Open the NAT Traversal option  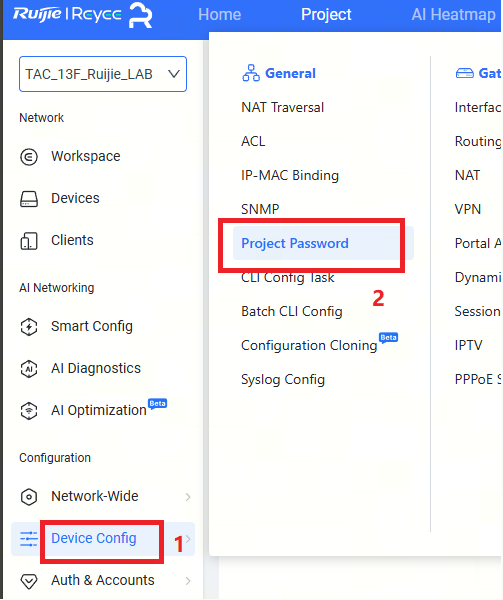click(283, 108)
